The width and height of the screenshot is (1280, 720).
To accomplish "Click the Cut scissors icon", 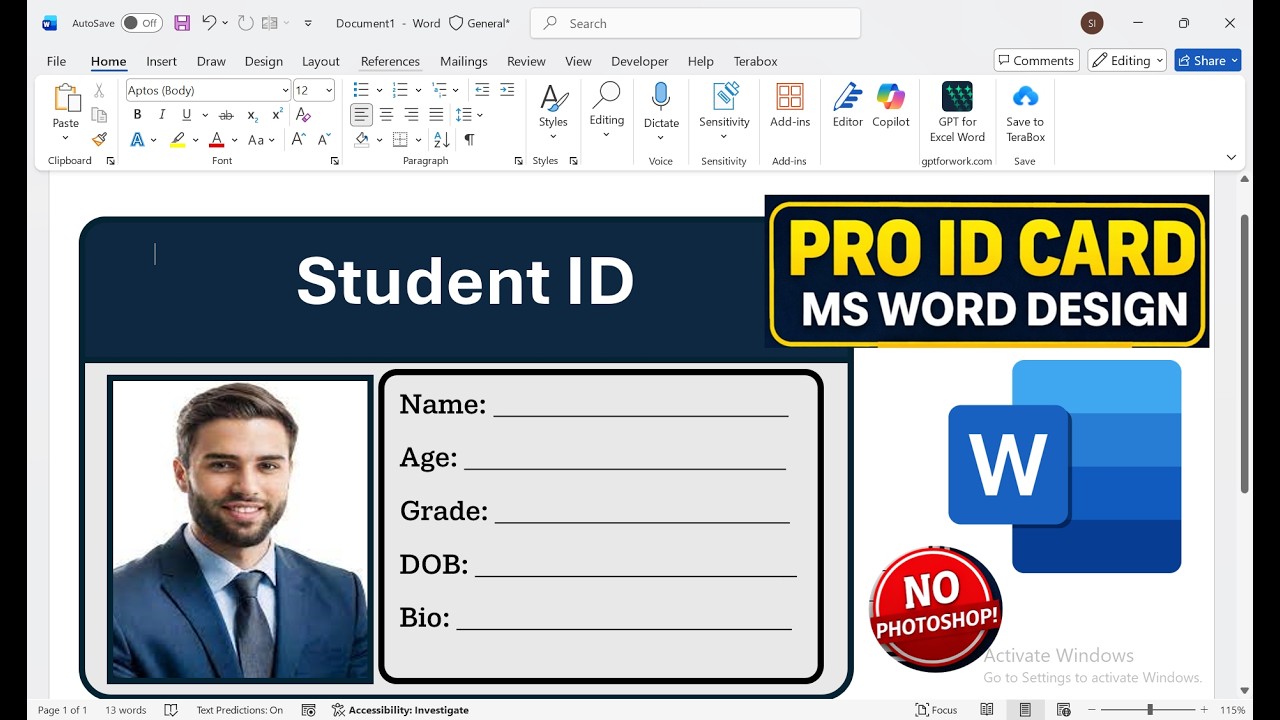I will pos(99,90).
